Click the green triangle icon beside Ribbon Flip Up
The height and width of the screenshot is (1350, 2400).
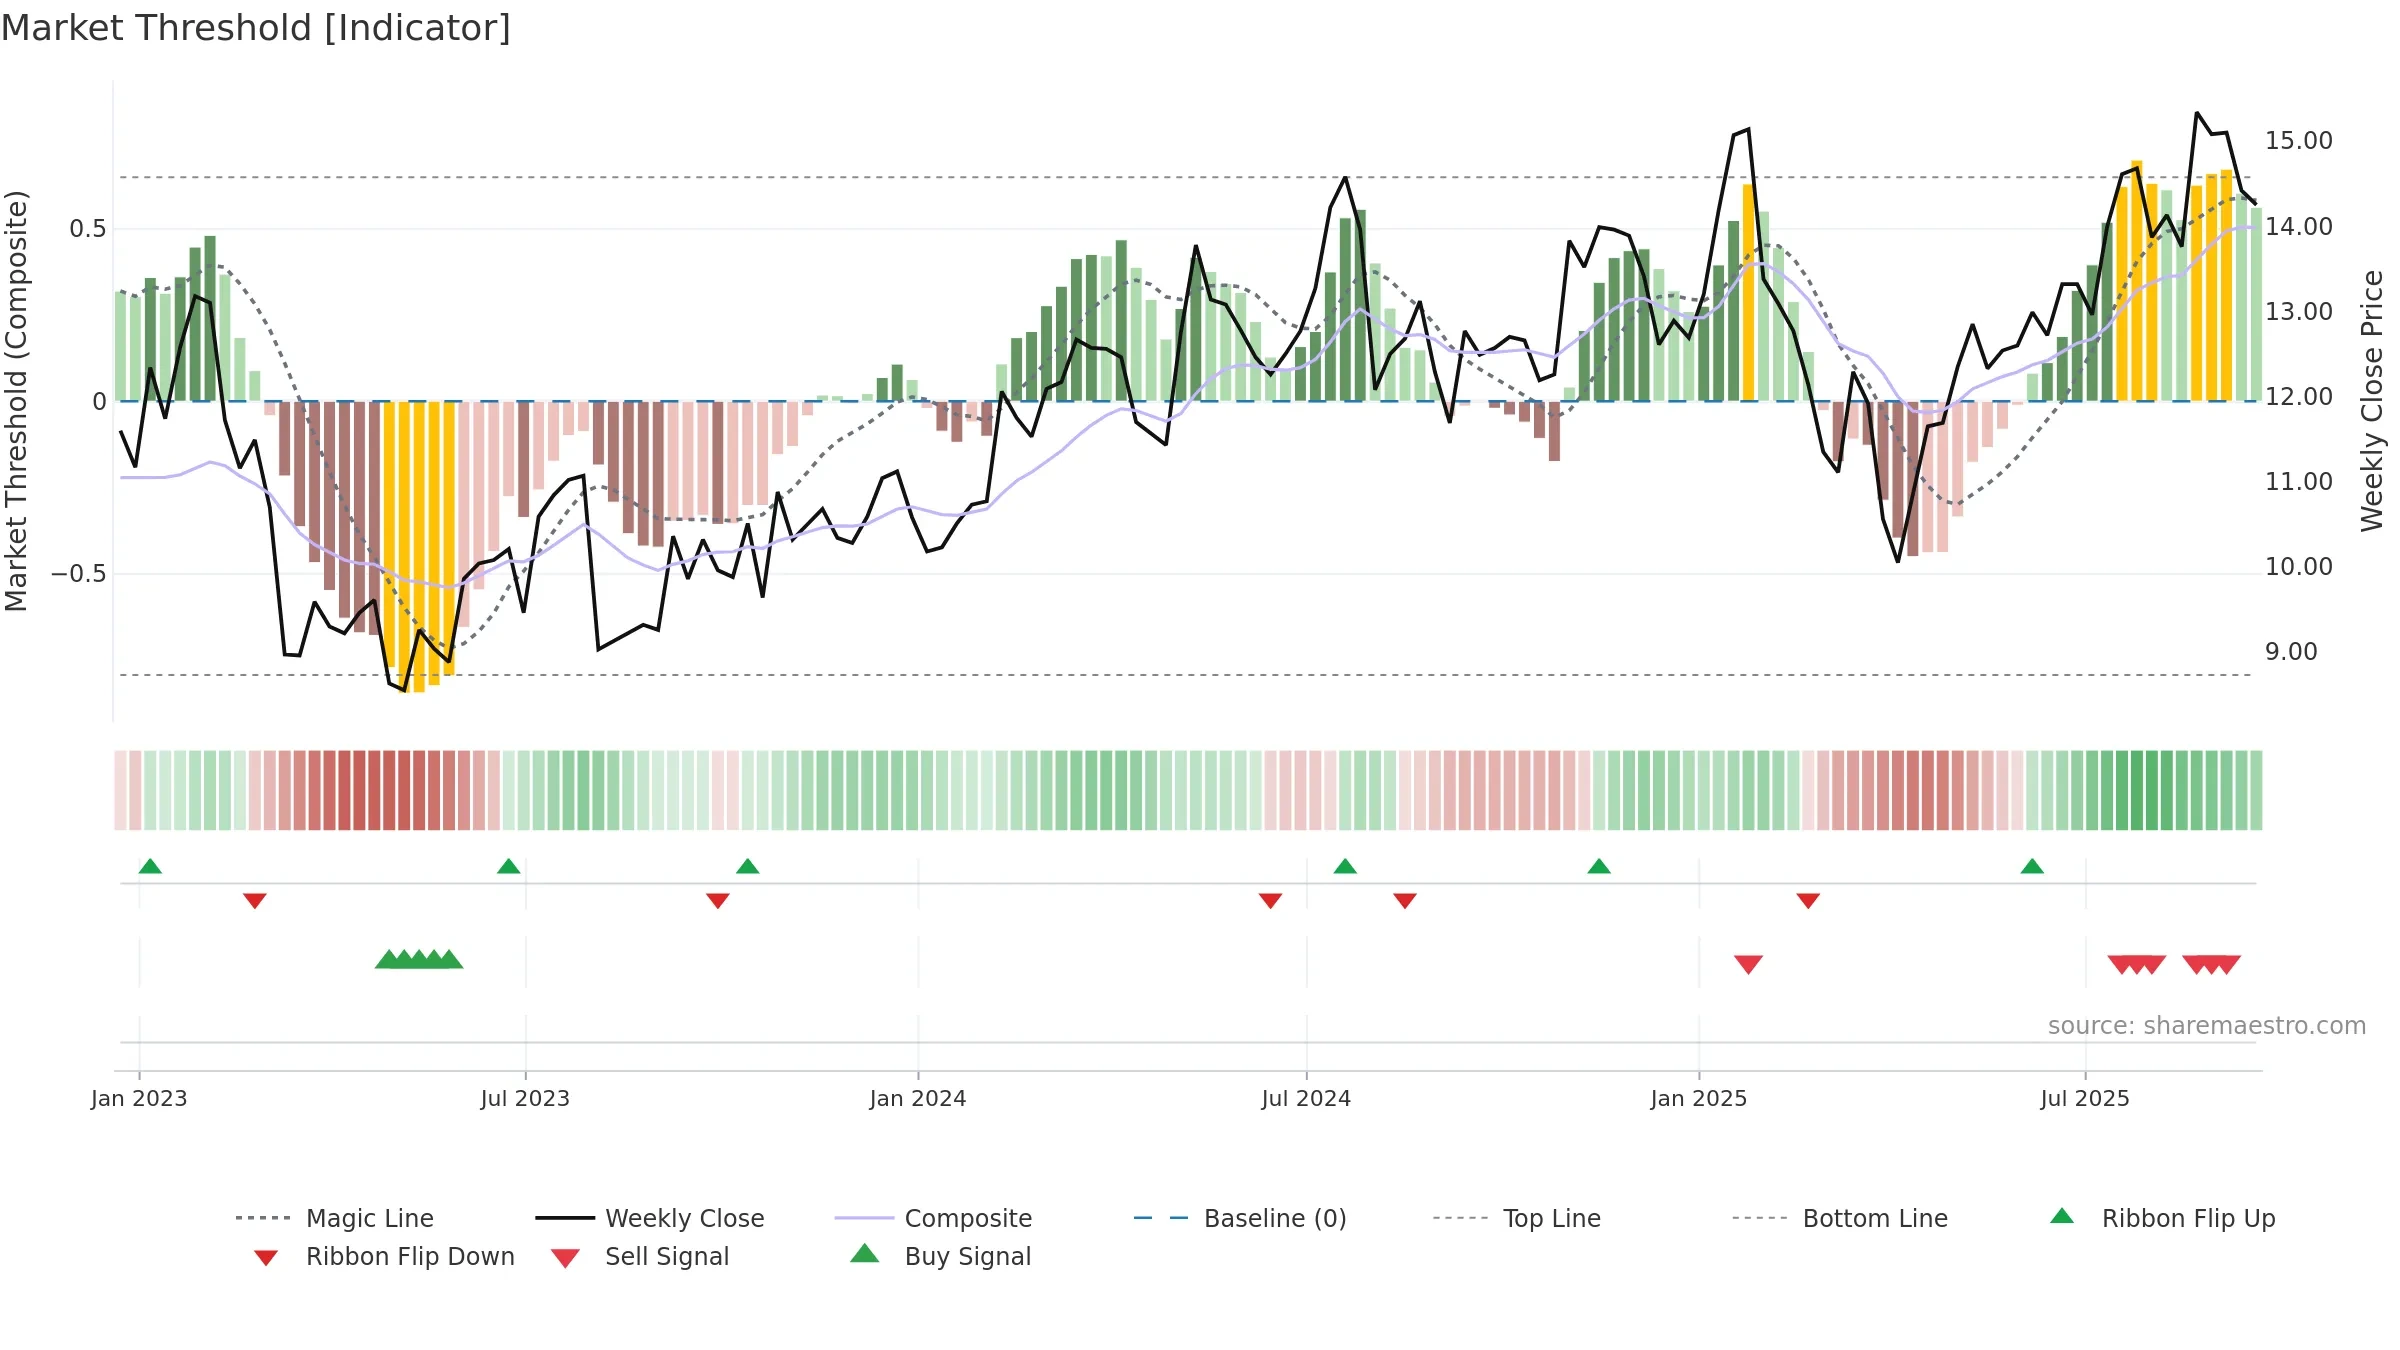point(2062,1216)
